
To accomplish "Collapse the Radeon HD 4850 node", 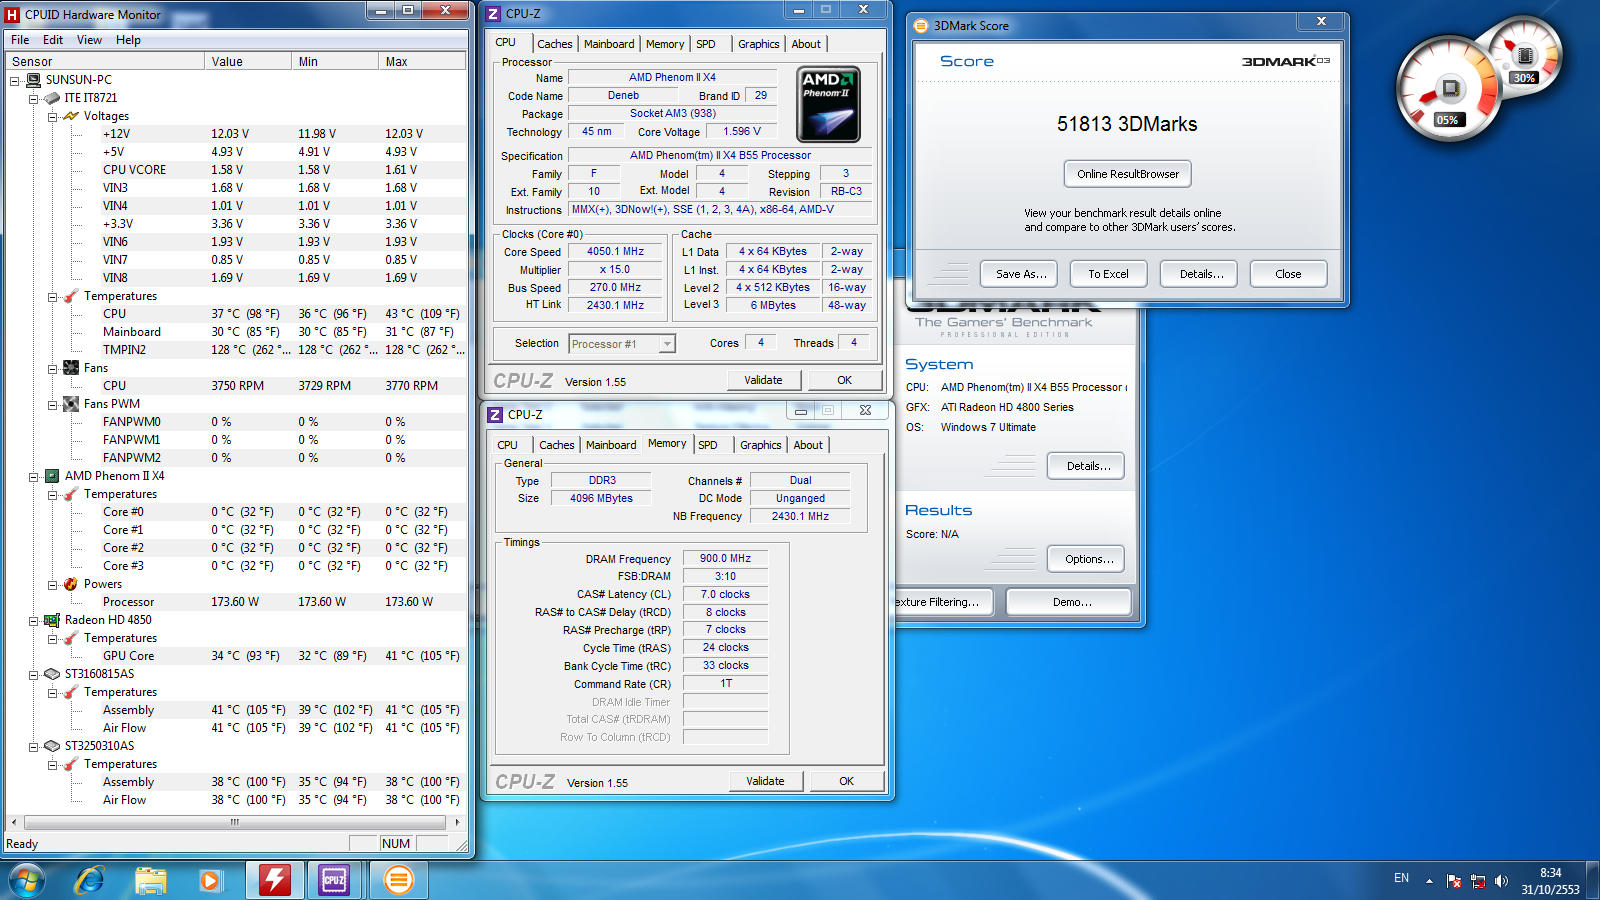I will pyautogui.click(x=33, y=620).
